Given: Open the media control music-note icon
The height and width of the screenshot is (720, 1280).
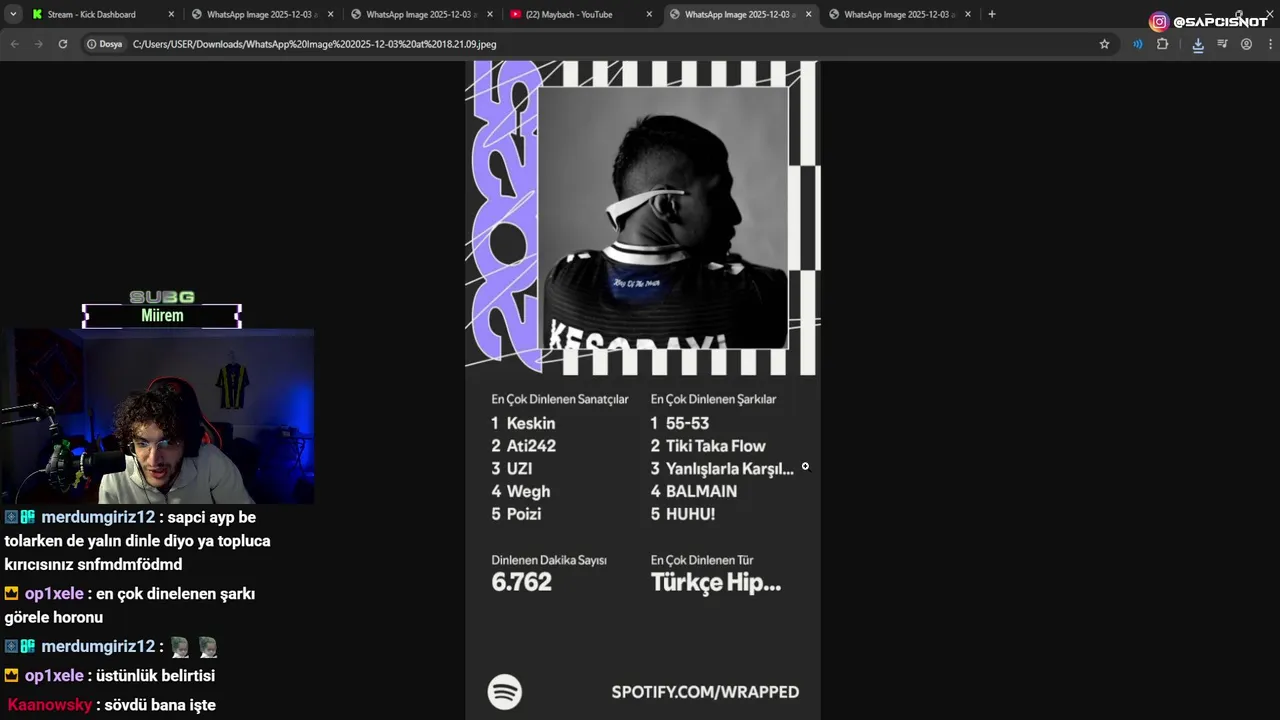Looking at the screenshot, I should pos(1222,44).
